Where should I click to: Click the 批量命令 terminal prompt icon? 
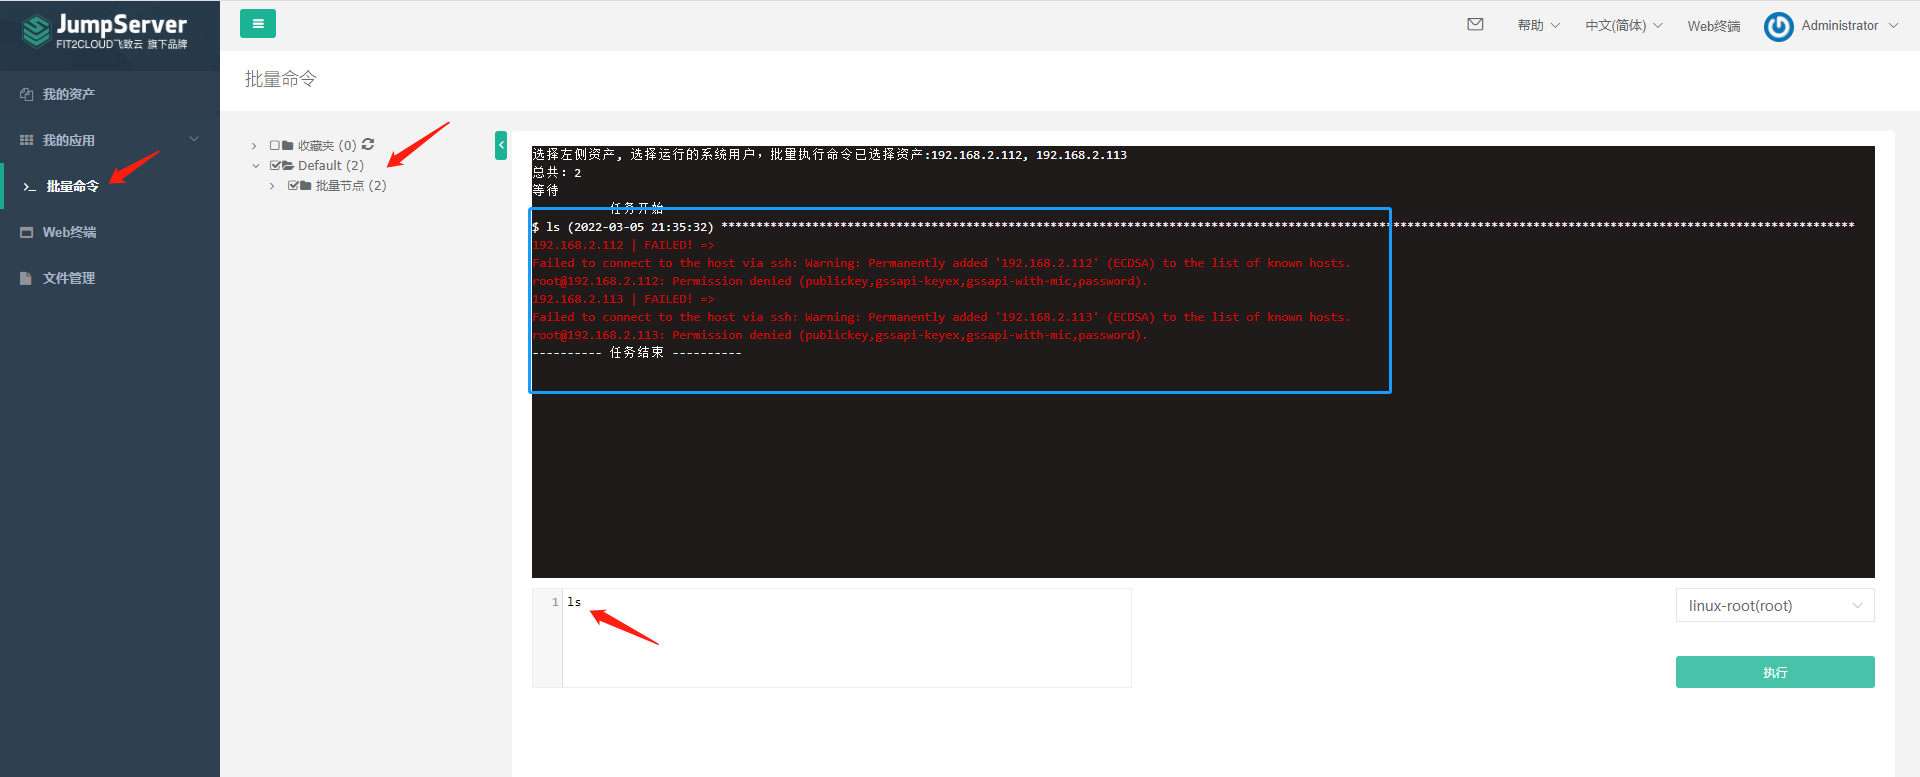(30, 187)
